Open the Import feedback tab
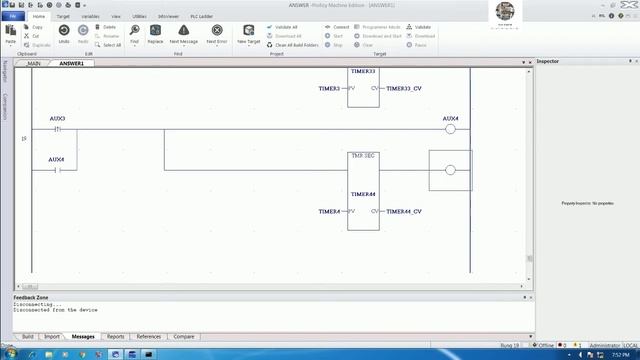Viewport: 640px width, 360px height. [x=52, y=337]
